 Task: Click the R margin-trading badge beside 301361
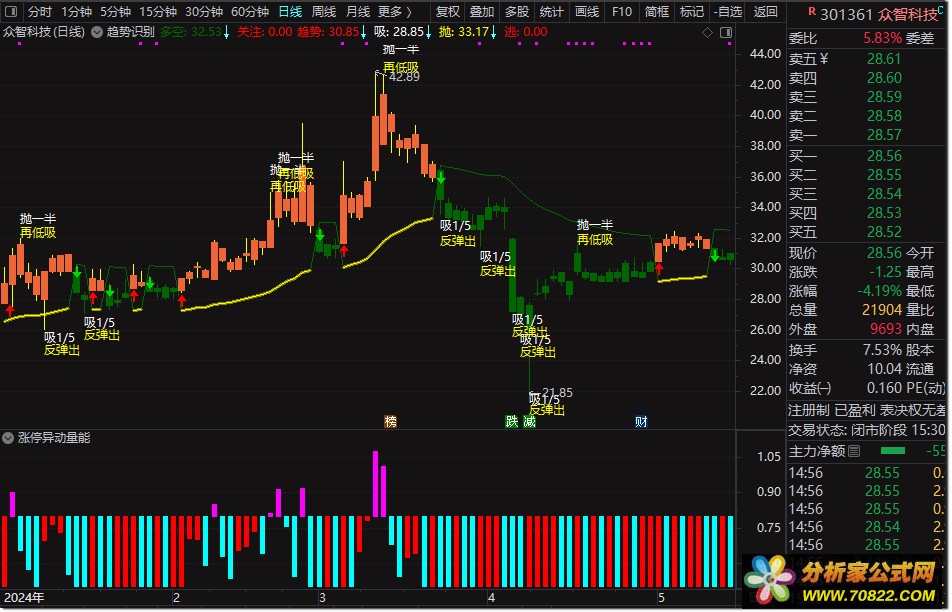pyautogui.click(x=812, y=11)
